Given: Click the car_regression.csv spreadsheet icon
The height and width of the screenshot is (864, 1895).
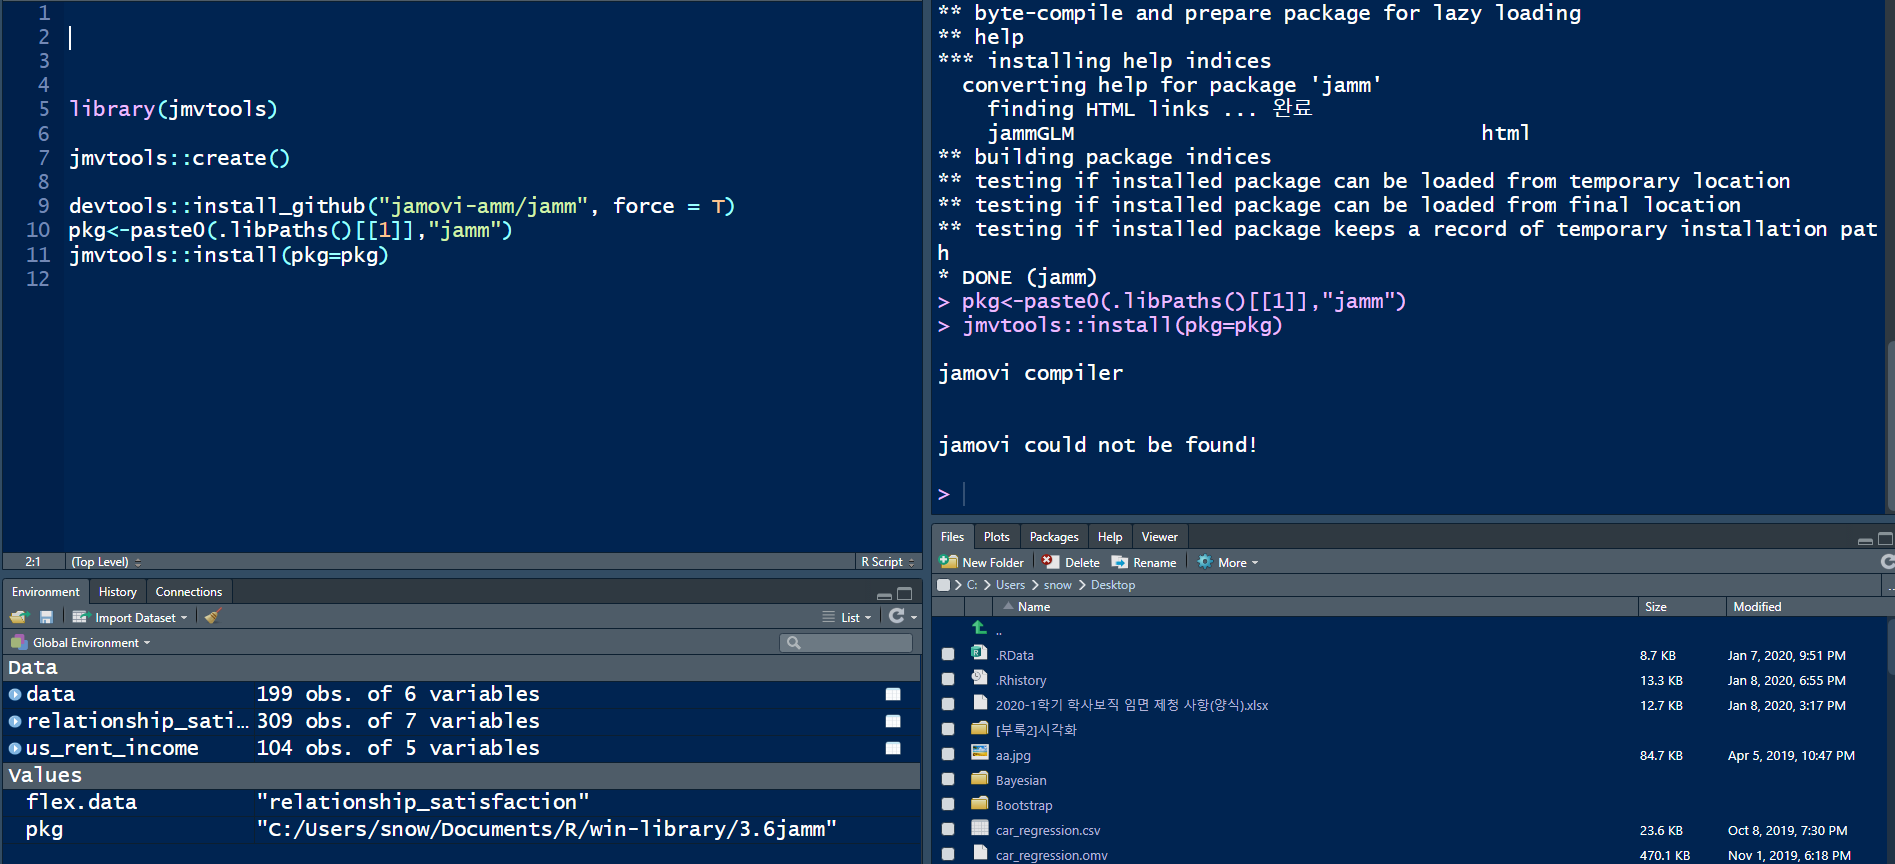Looking at the screenshot, I should click(x=980, y=828).
